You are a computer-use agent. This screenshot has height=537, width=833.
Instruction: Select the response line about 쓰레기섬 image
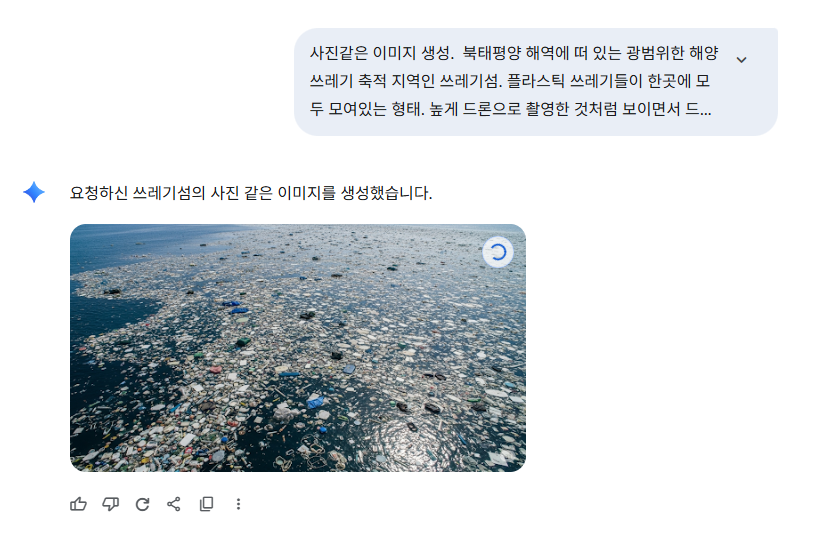tap(251, 193)
